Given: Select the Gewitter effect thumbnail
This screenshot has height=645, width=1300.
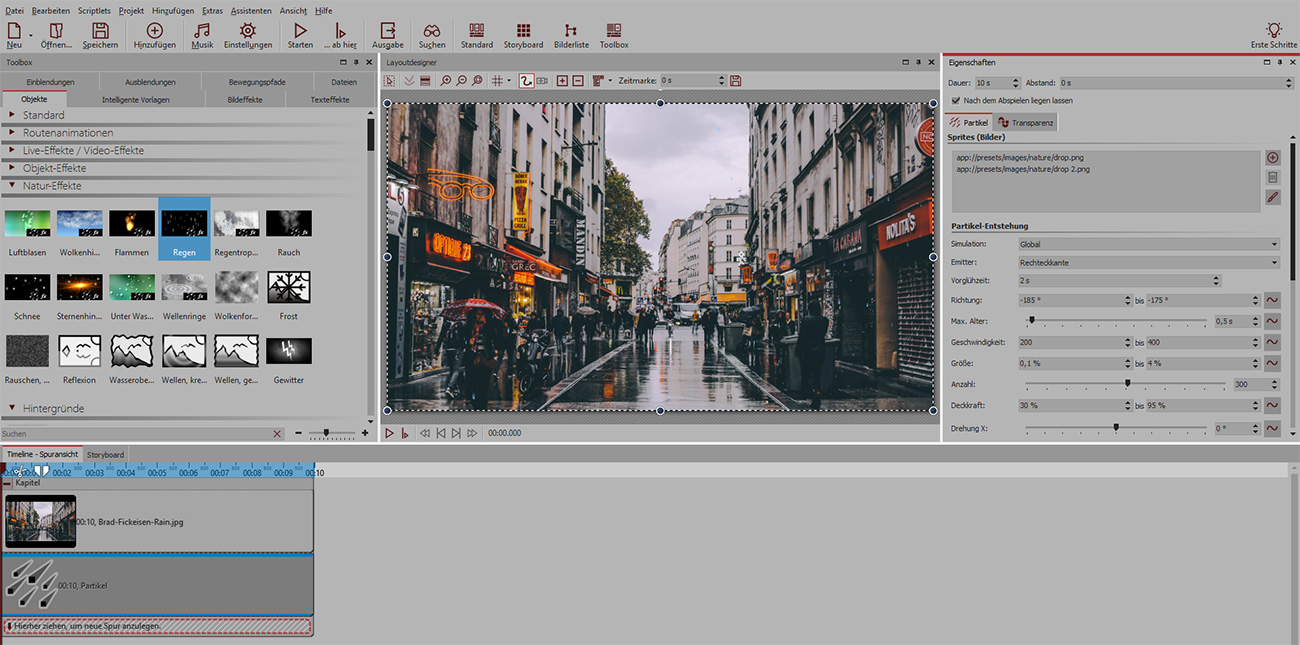Looking at the screenshot, I should pos(288,351).
